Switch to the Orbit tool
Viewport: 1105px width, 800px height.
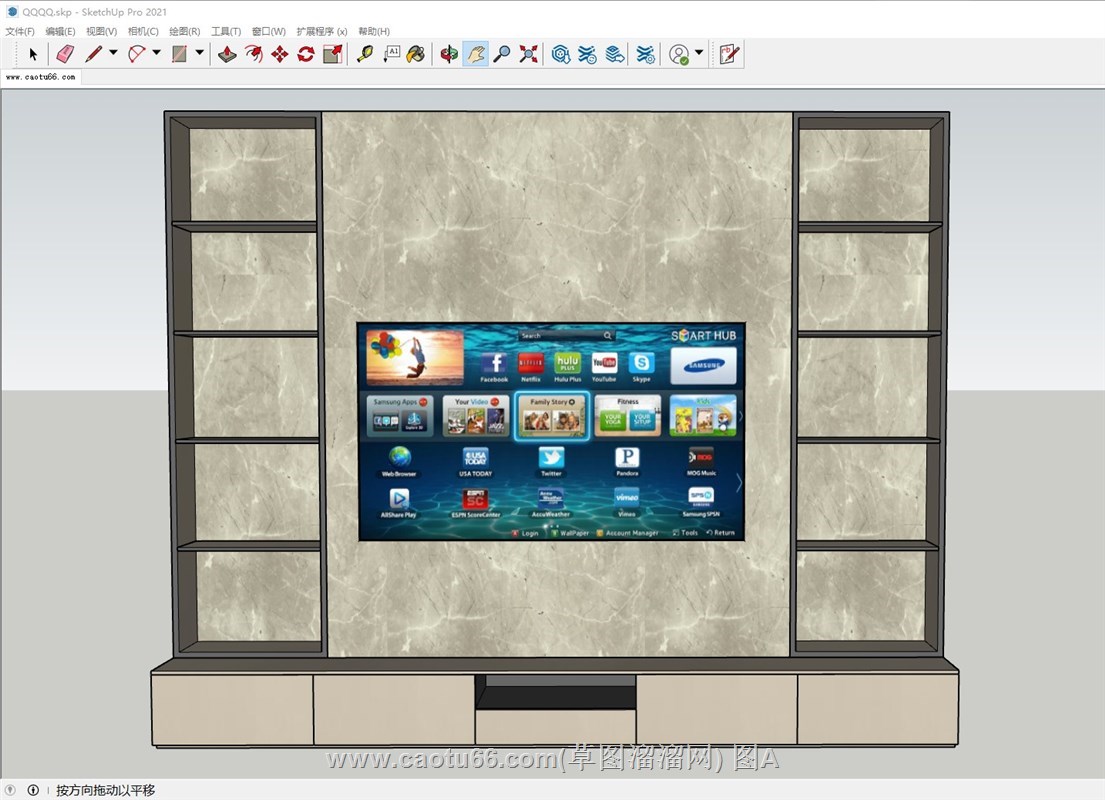pos(450,54)
